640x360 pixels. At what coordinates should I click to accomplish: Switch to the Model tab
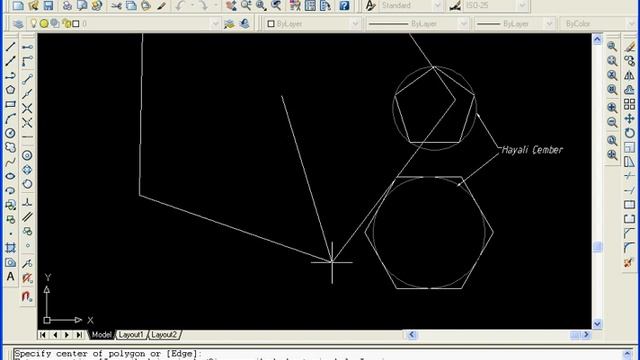(x=101, y=335)
